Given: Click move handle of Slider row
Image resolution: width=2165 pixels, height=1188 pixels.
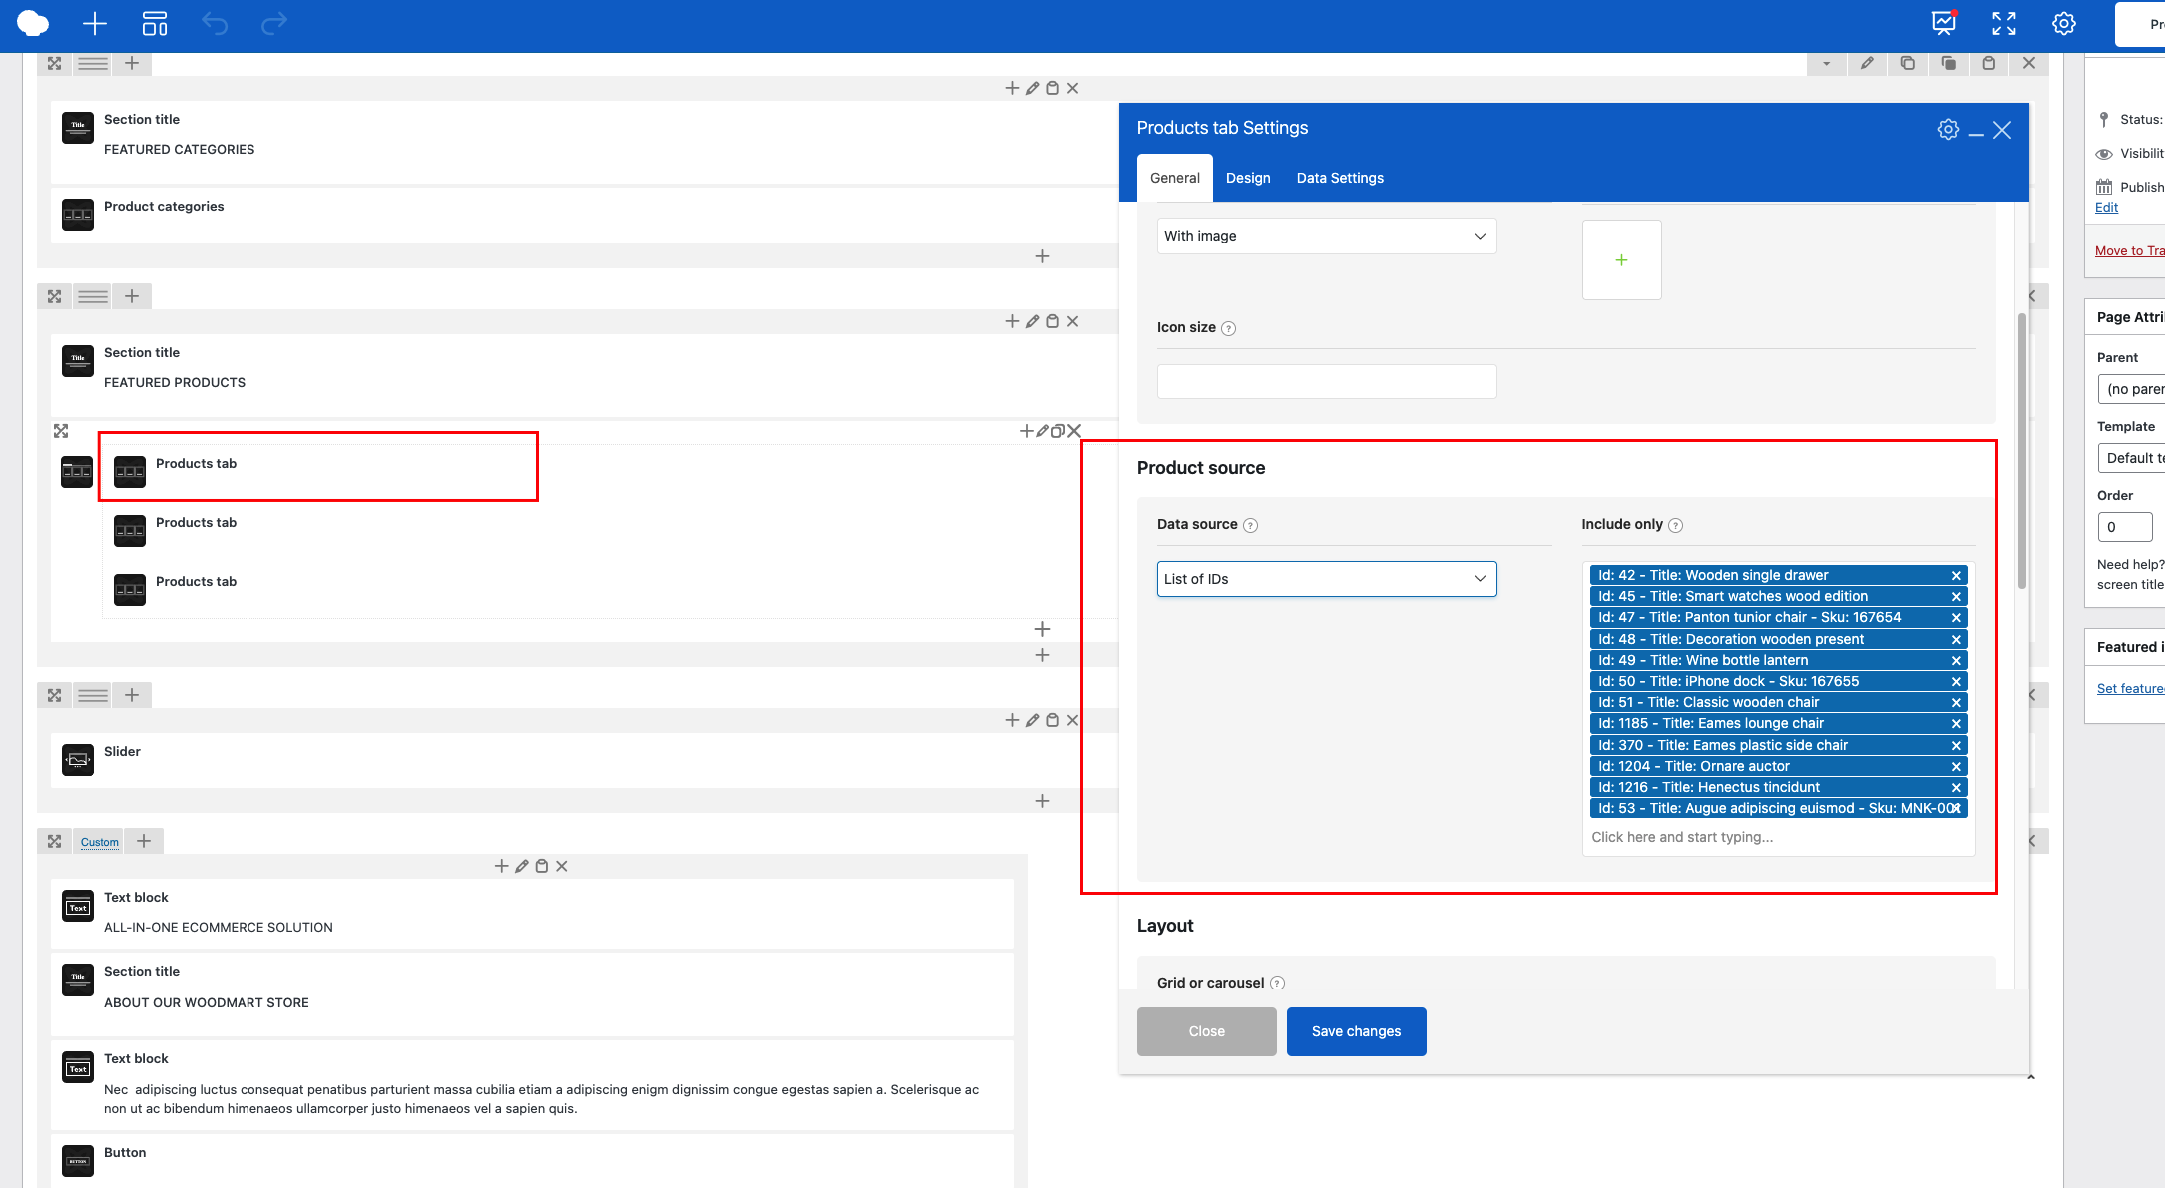Looking at the screenshot, I should click(x=55, y=695).
